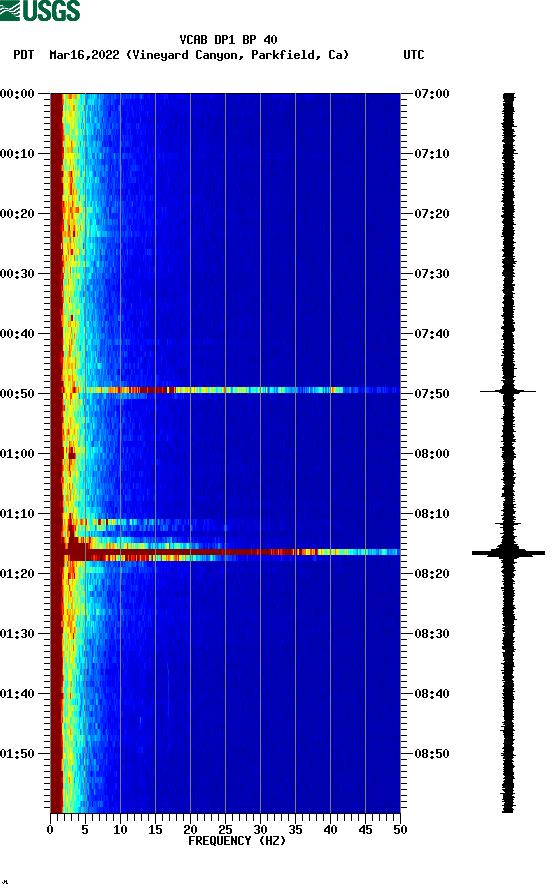This screenshot has height=893, width=552.
Task: Click the 10 Hz frequency tick label
Action: 120,830
